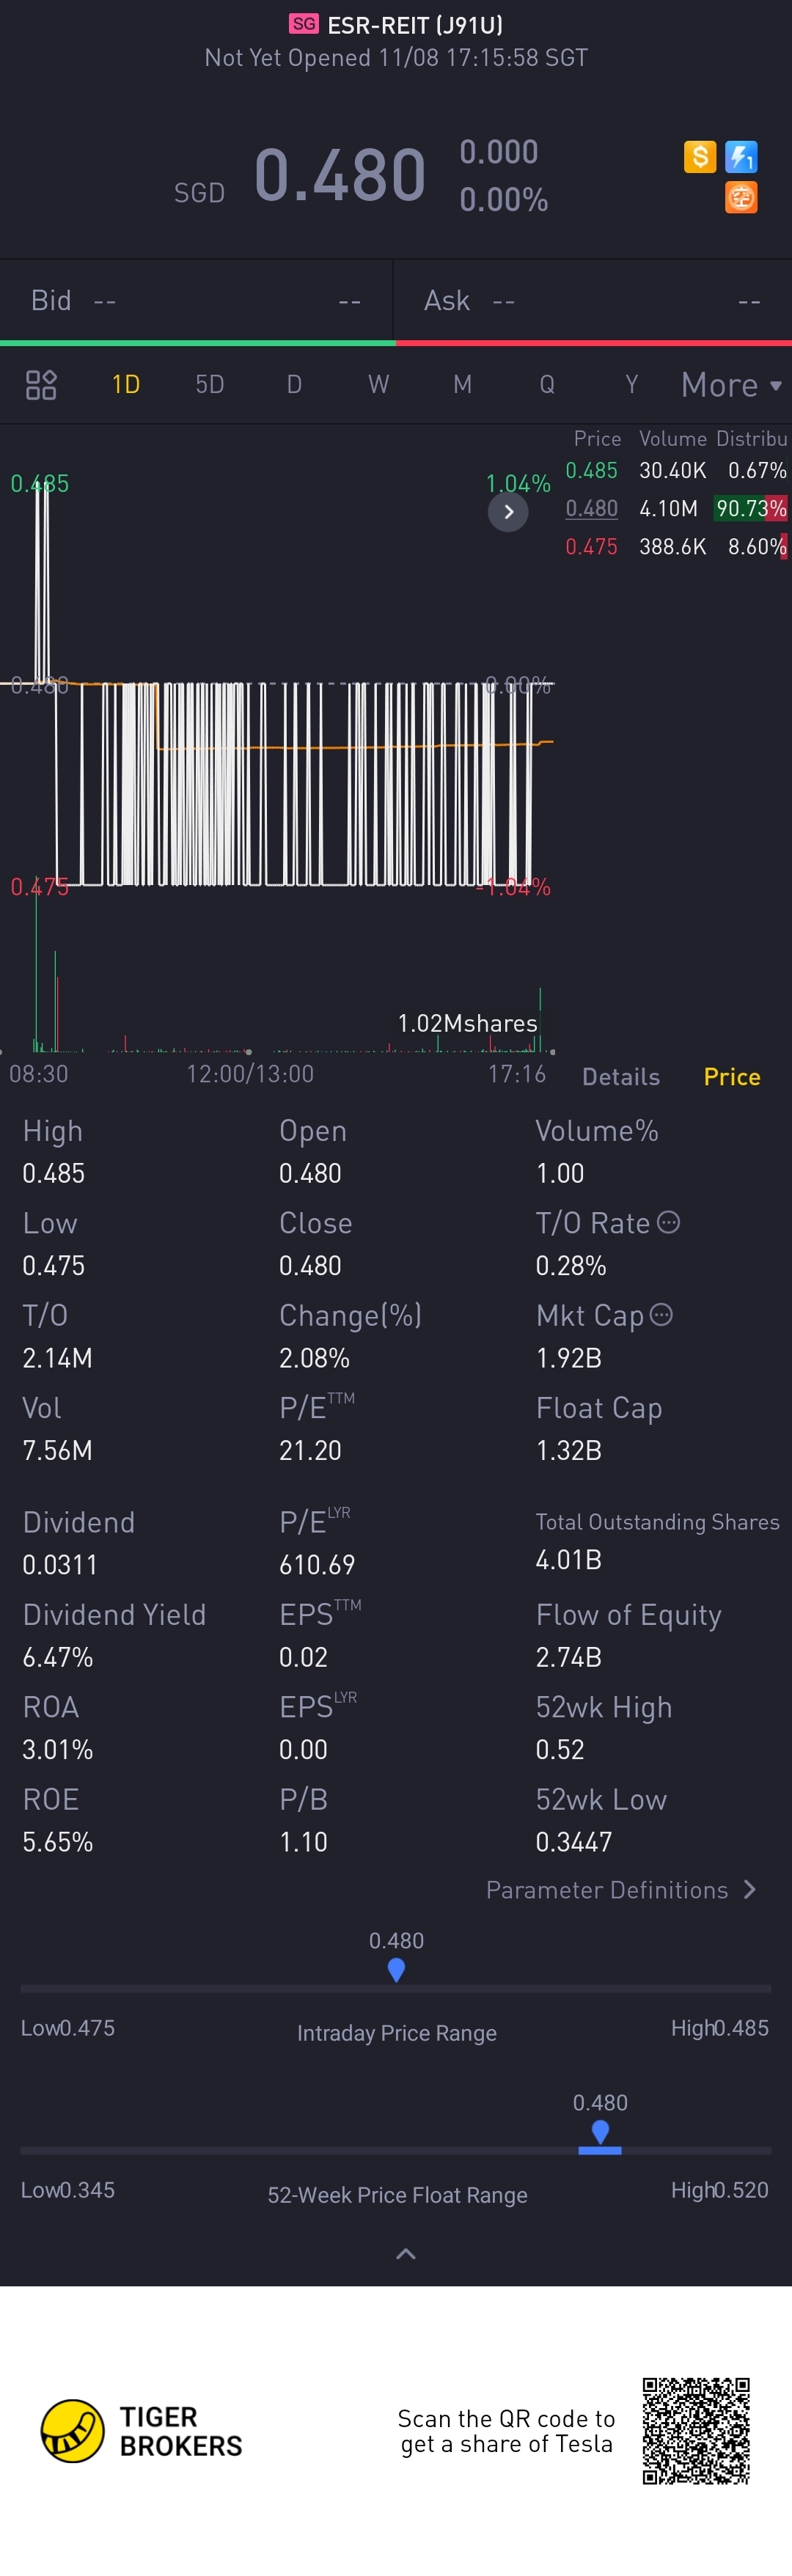
Task: Tap the yellow dollar sign badge
Action: (700, 157)
